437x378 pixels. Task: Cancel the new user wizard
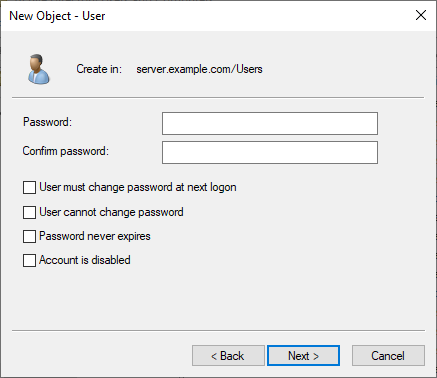pos(388,356)
